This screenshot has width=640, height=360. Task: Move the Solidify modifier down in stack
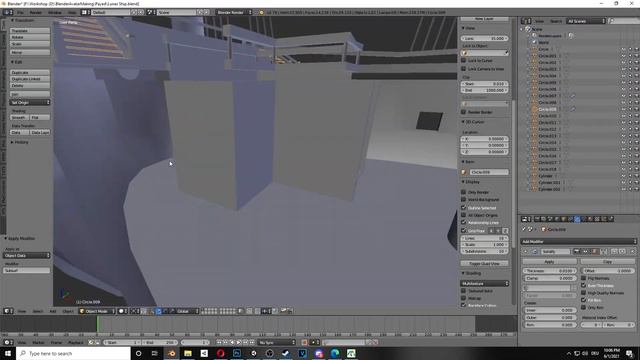pos(623,251)
